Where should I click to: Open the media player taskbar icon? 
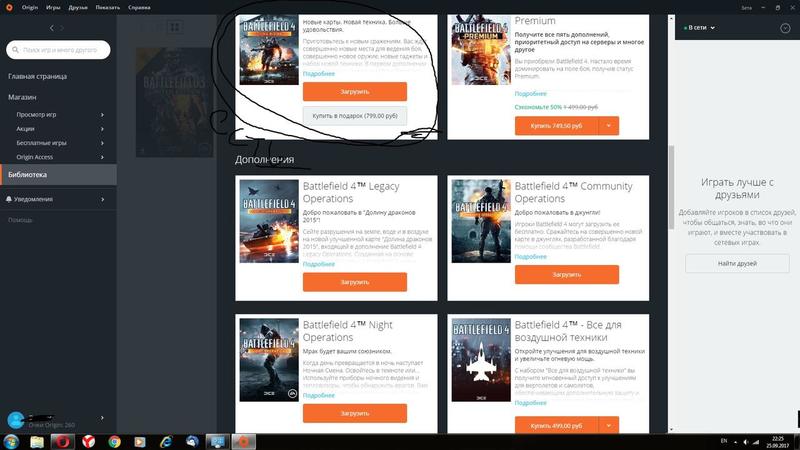coord(140,442)
